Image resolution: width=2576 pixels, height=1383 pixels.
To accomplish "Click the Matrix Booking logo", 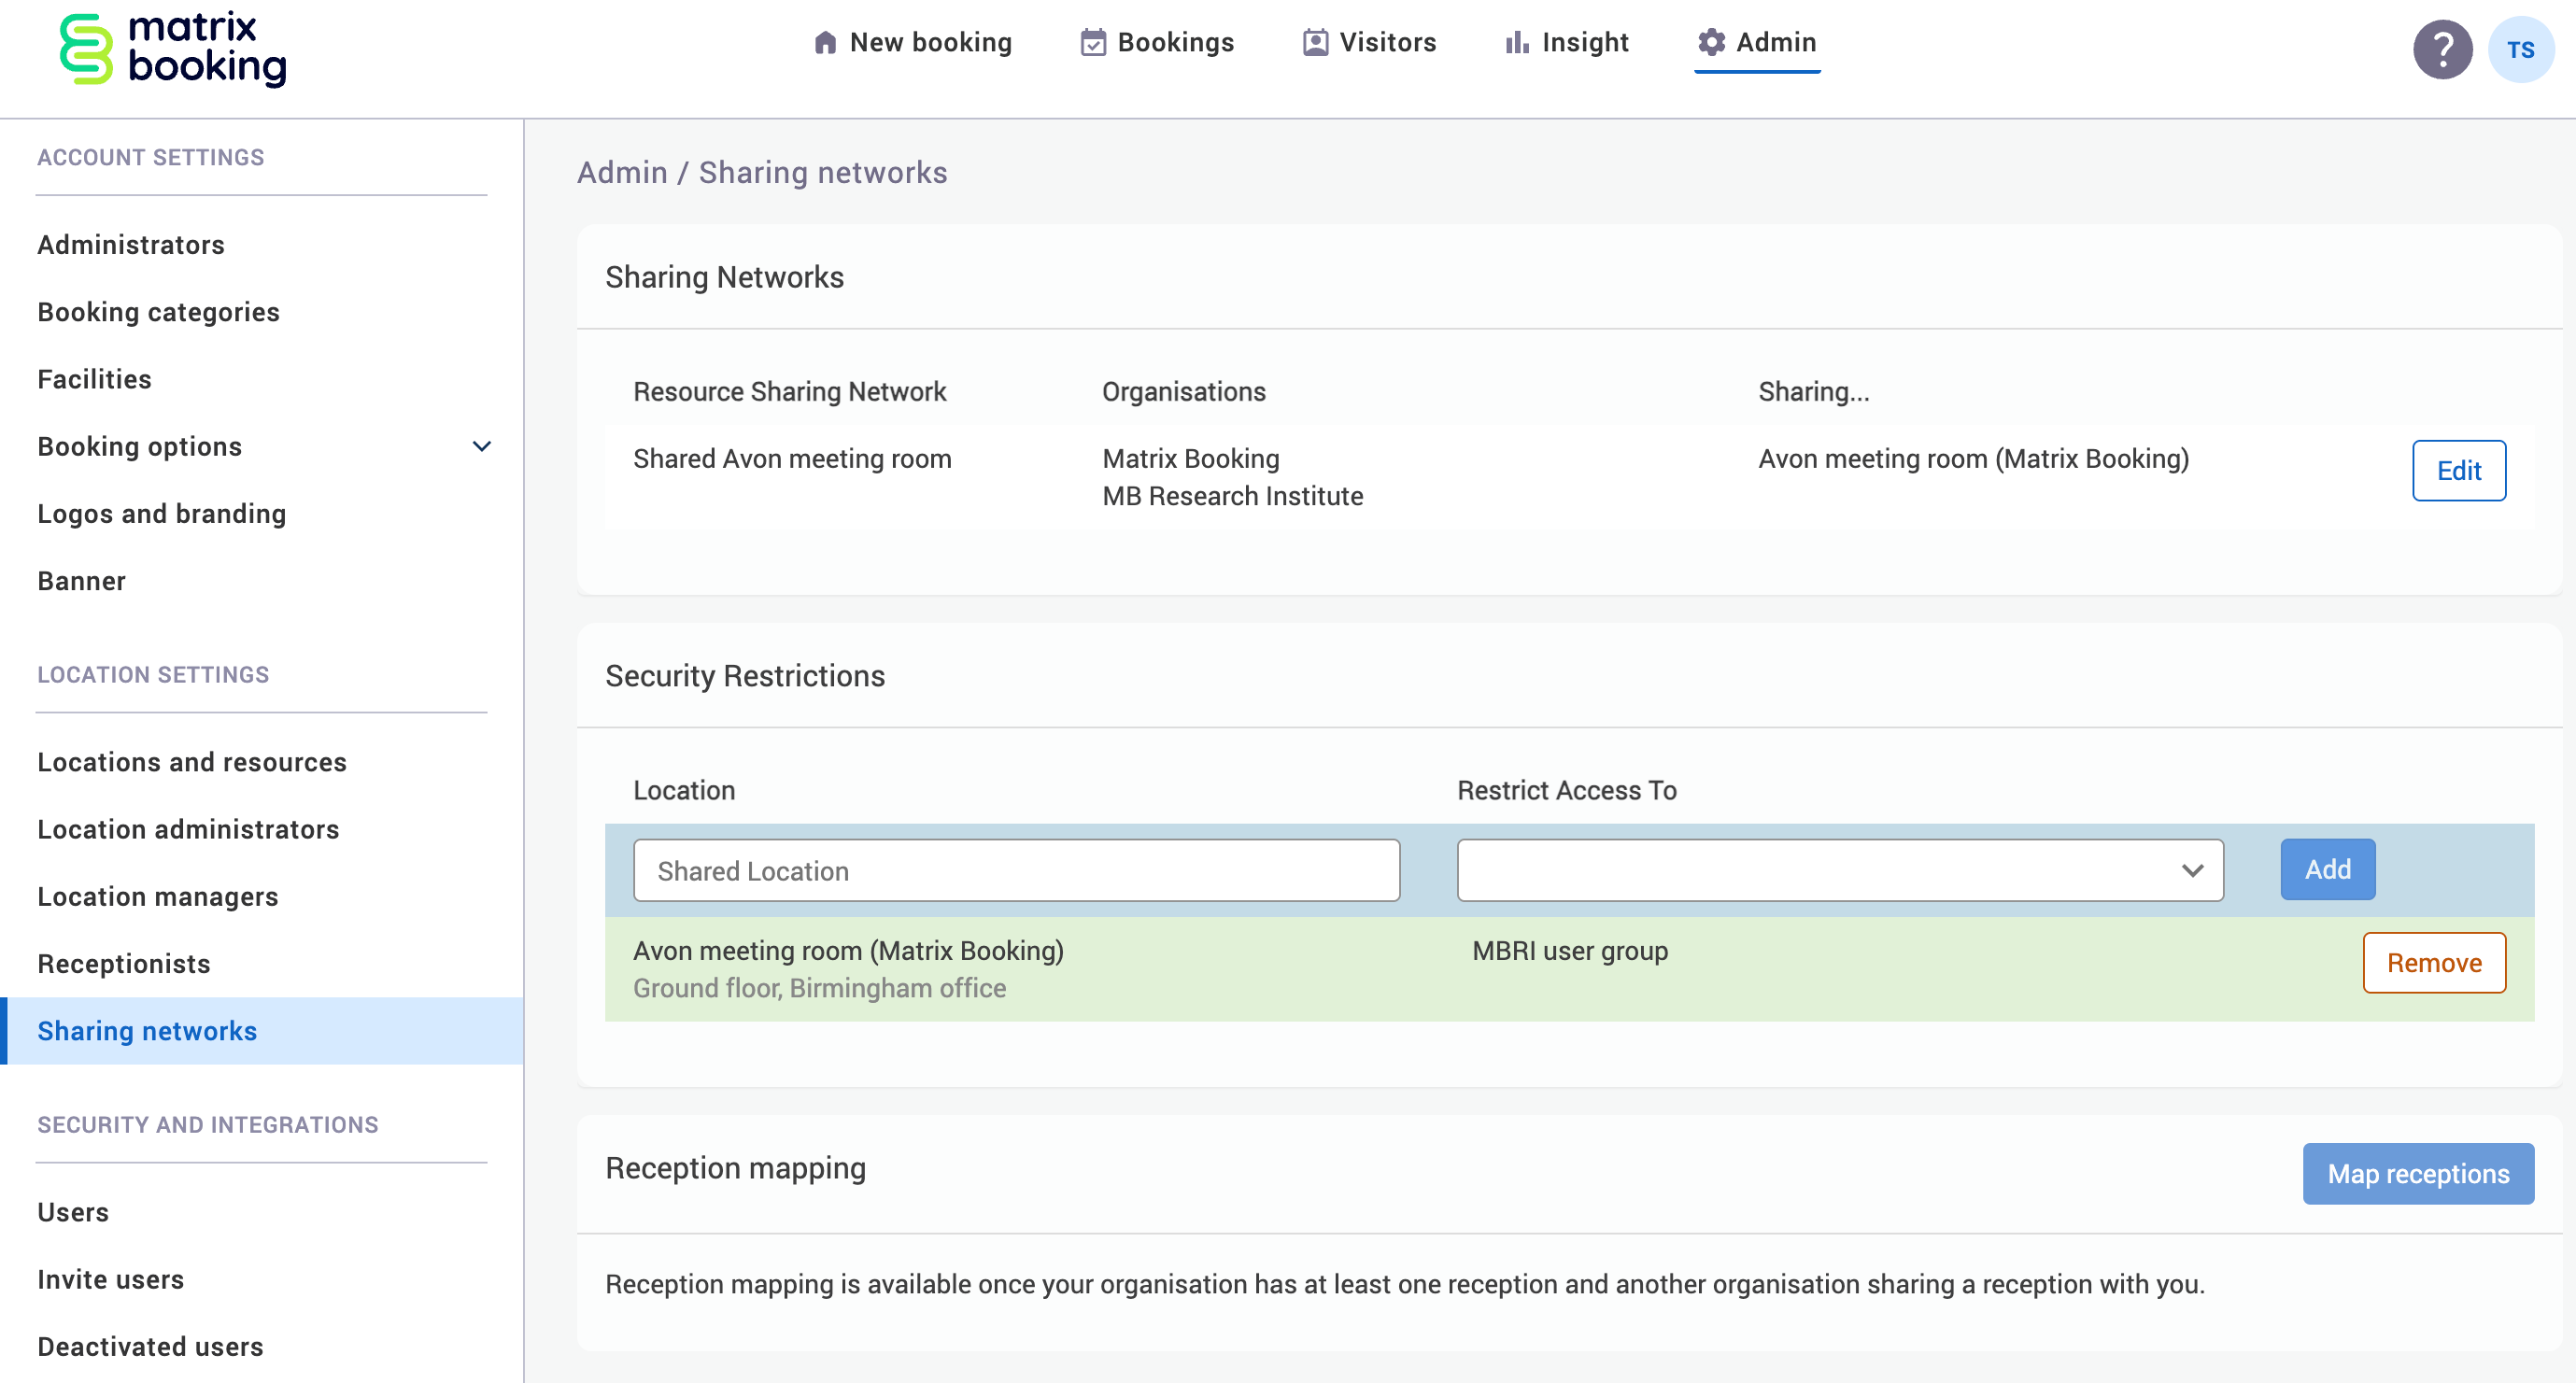I will click(172, 50).
